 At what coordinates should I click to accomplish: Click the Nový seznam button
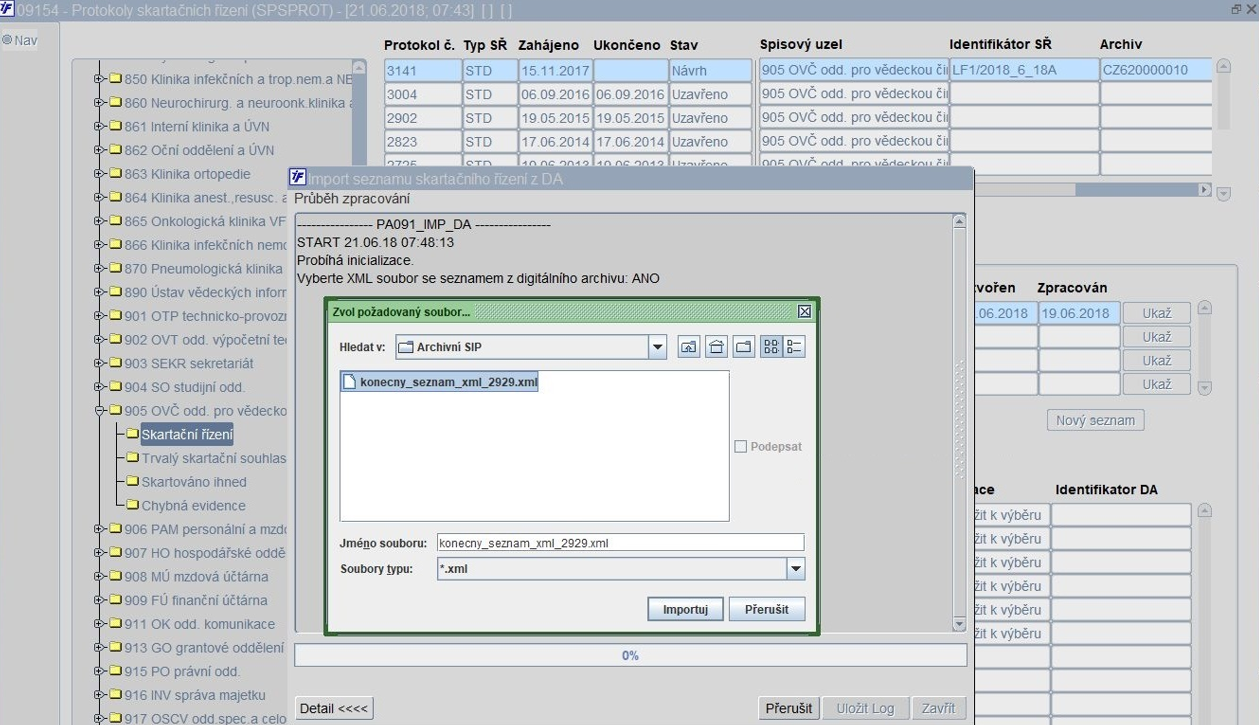1096,420
